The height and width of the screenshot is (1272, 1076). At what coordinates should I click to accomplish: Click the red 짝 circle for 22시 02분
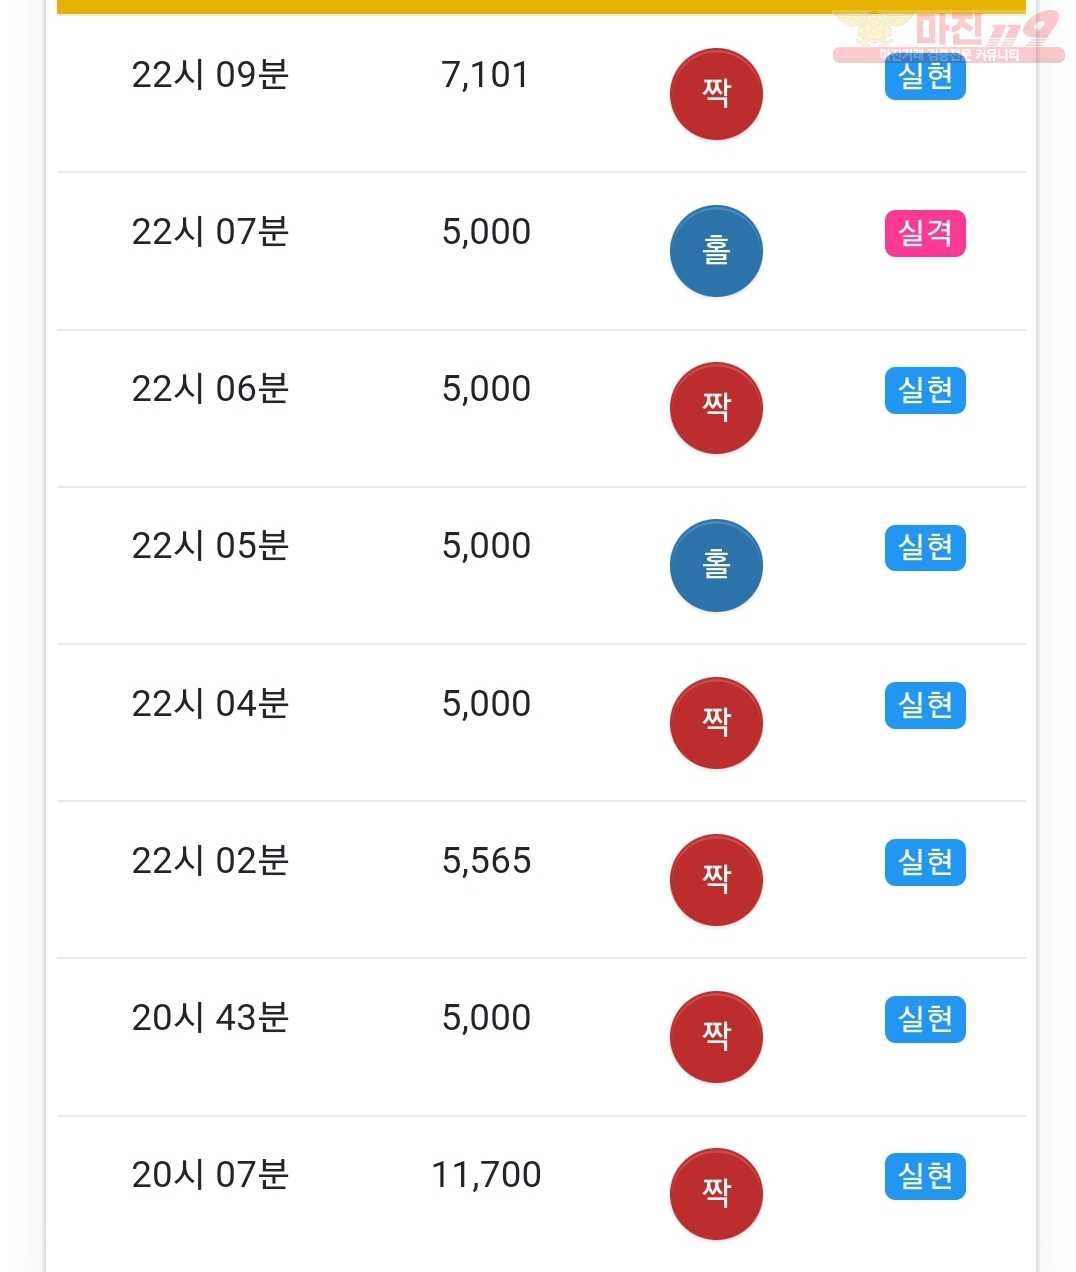pyautogui.click(x=716, y=880)
